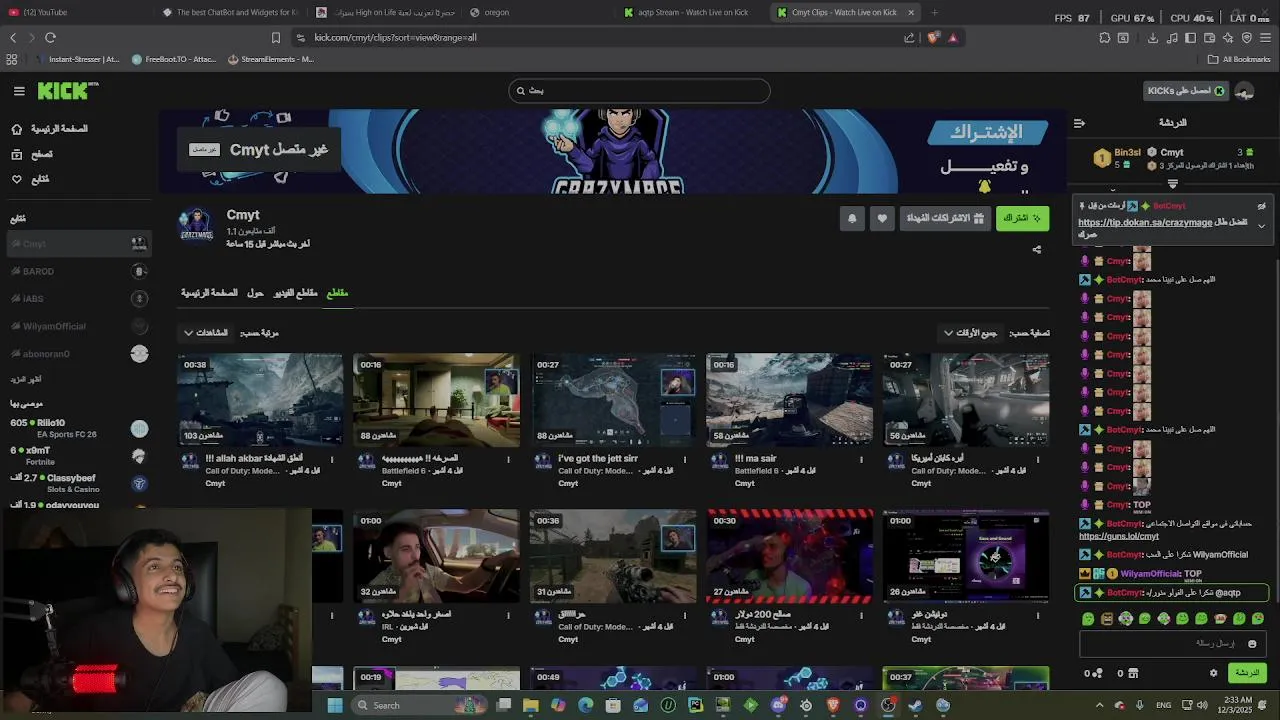Viewport: 1280px width, 720px height.
Task: Open chat settings gear icon
Action: [1214, 673]
